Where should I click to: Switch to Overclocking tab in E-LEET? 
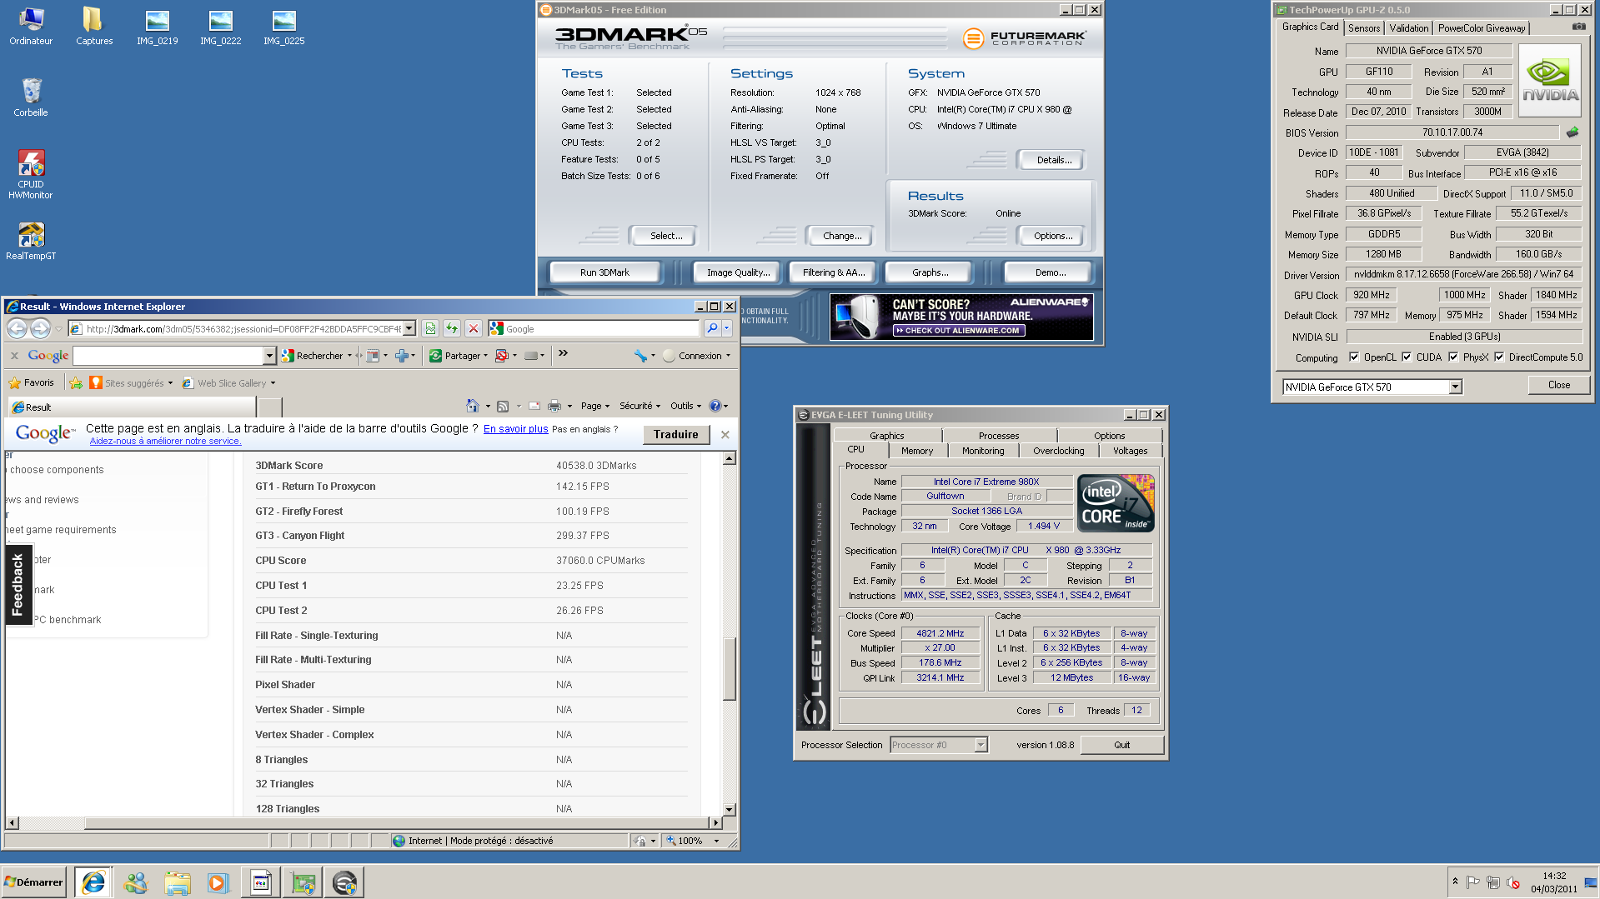click(x=1058, y=451)
